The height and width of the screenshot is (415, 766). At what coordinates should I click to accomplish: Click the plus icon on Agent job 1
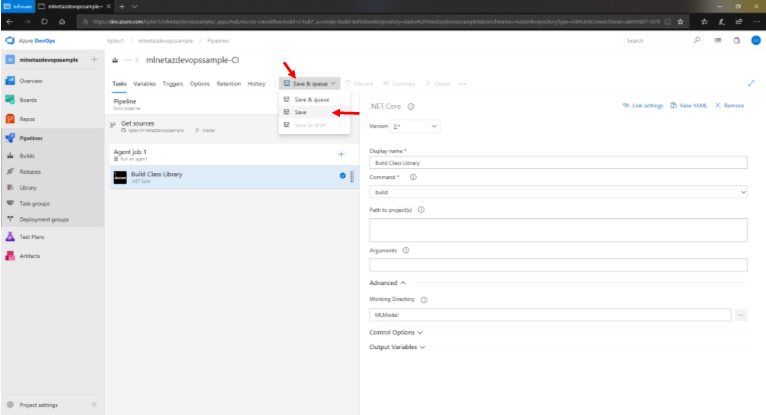[x=341, y=154]
